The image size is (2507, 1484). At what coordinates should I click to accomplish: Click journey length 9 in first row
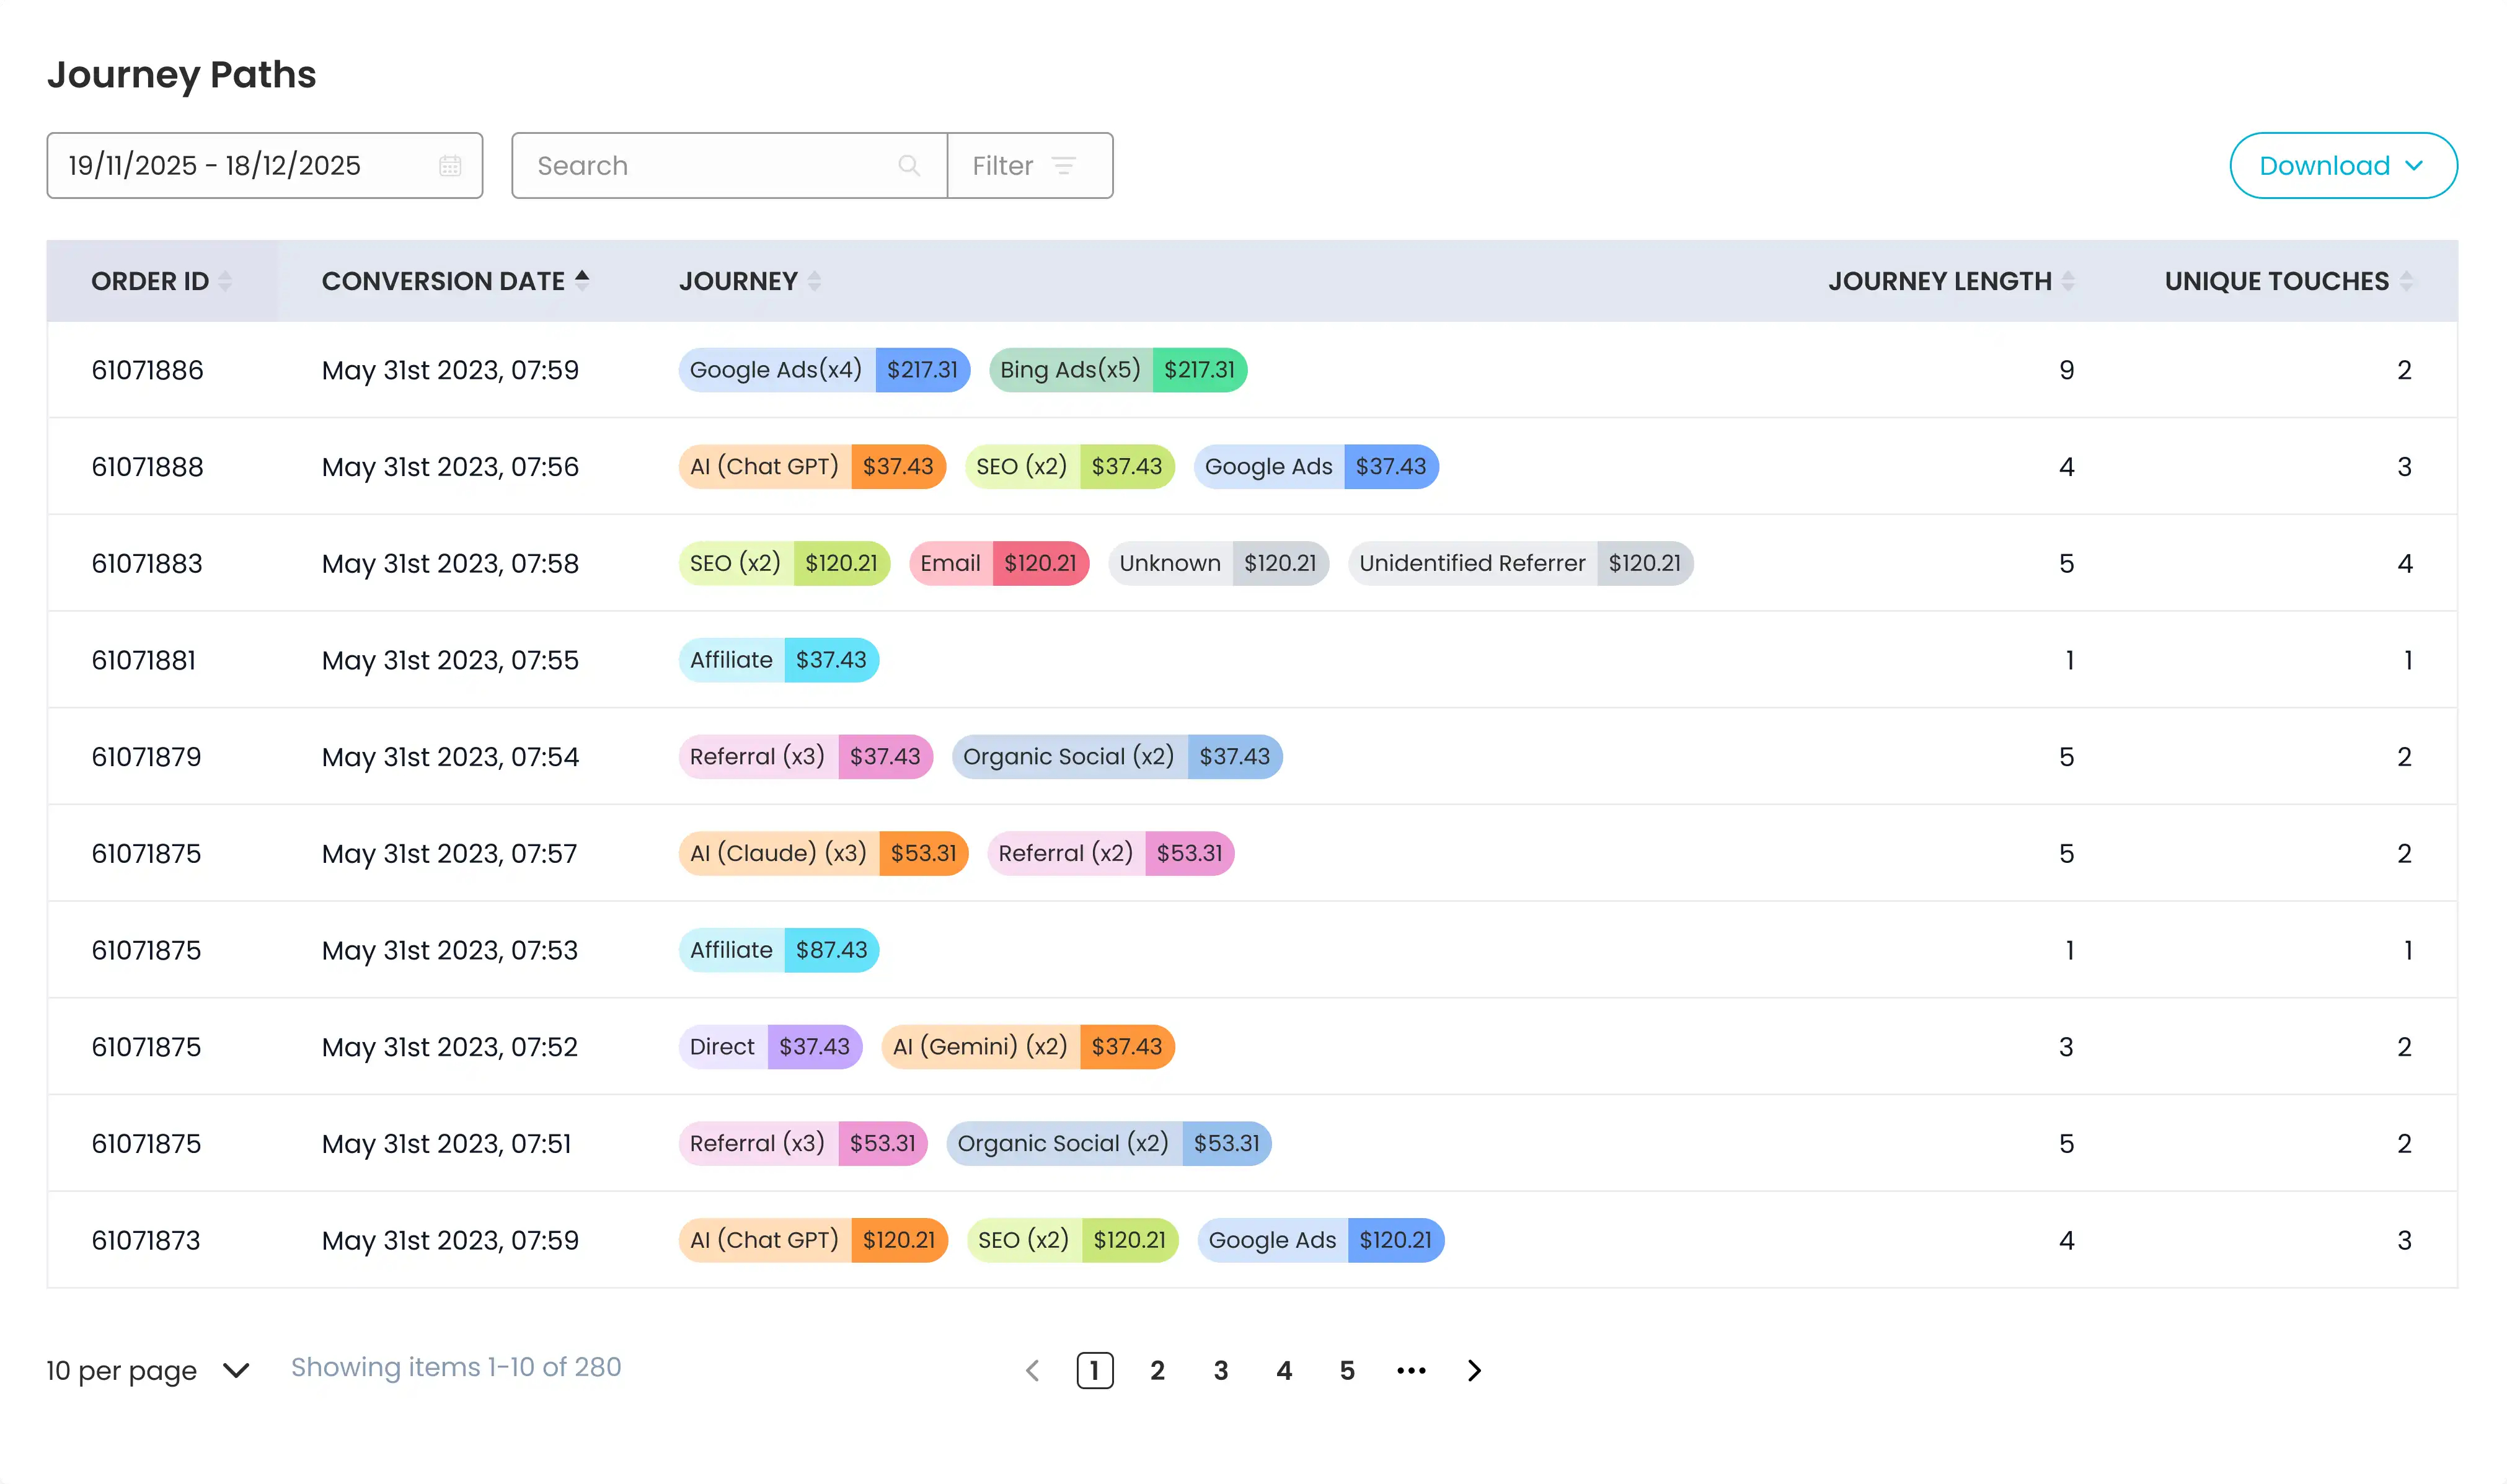pos(2067,370)
